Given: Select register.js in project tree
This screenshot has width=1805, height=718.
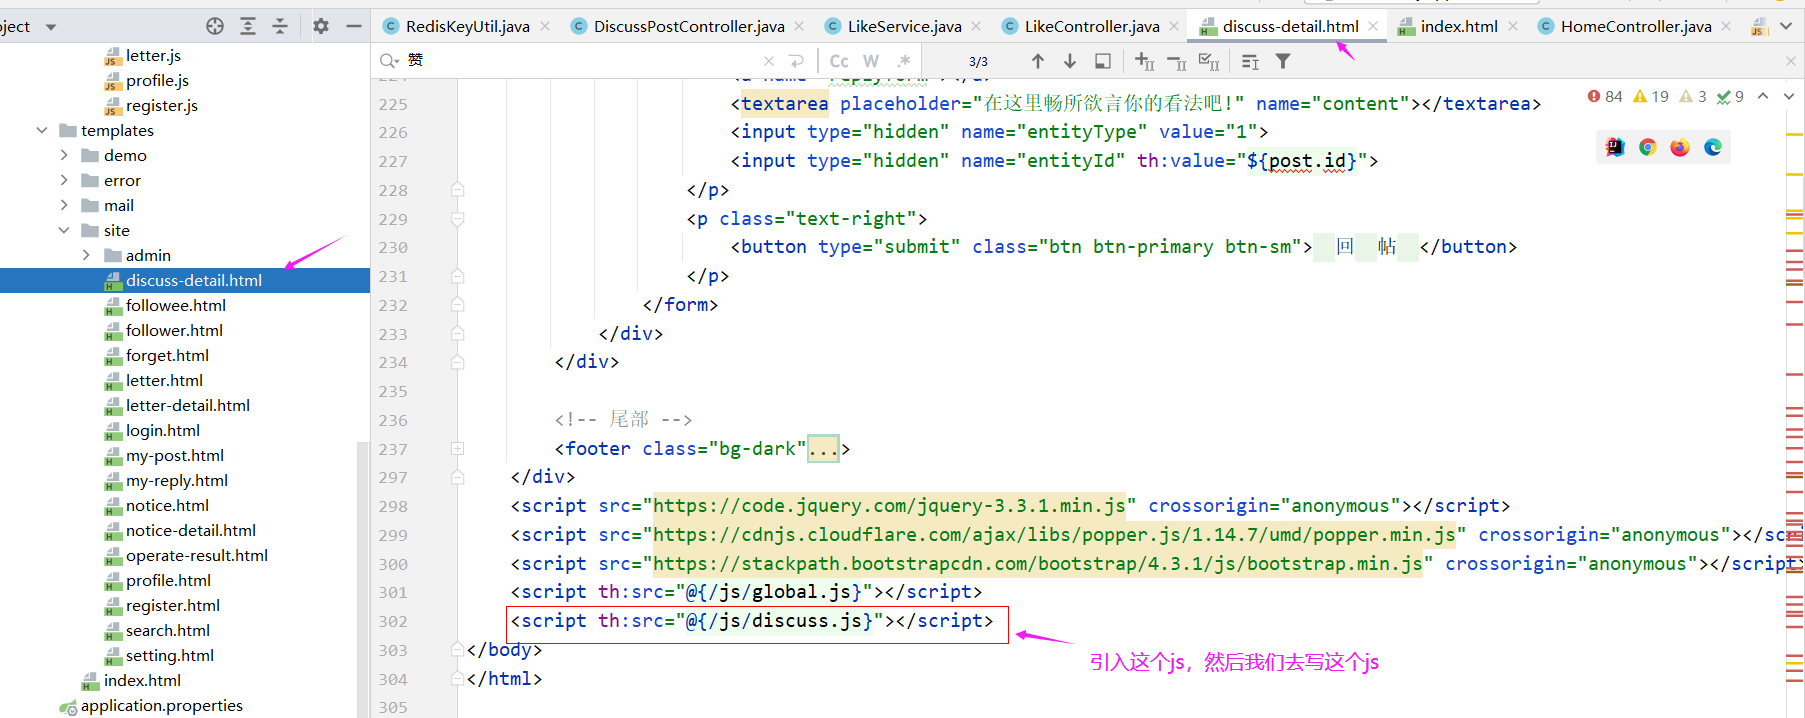Looking at the screenshot, I should point(162,105).
